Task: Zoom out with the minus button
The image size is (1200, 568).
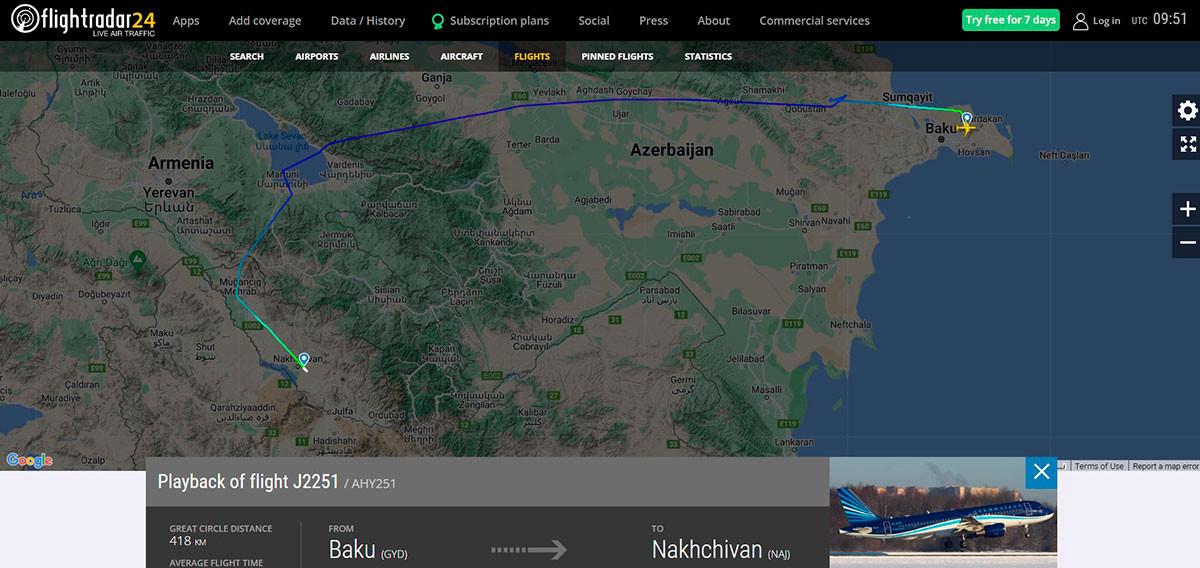Action: click(1187, 242)
